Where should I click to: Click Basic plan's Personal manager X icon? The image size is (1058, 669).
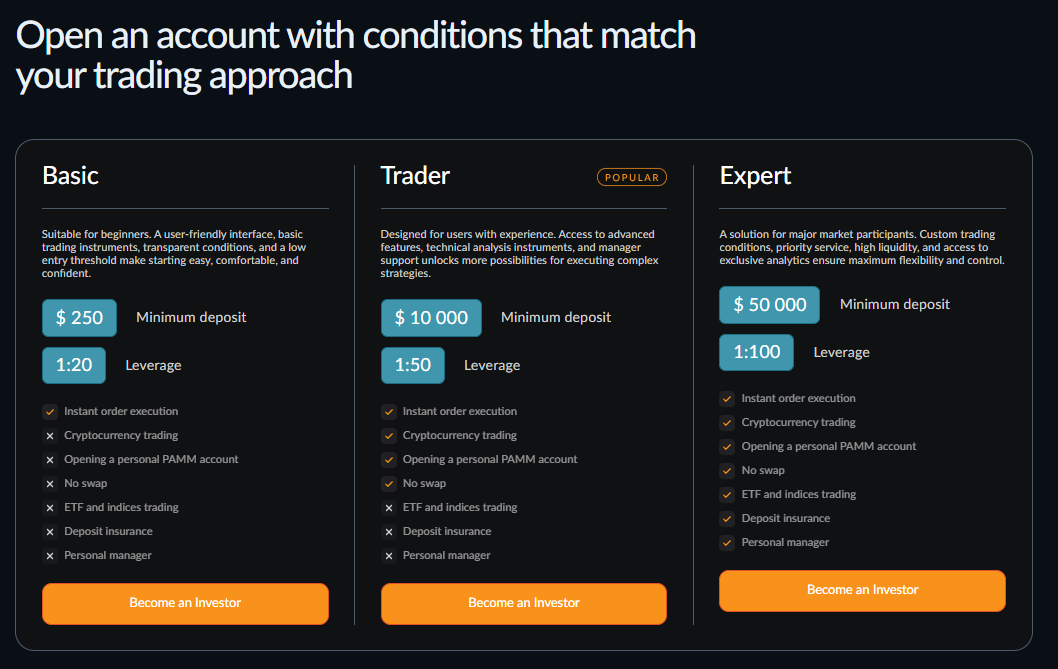(50, 555)
